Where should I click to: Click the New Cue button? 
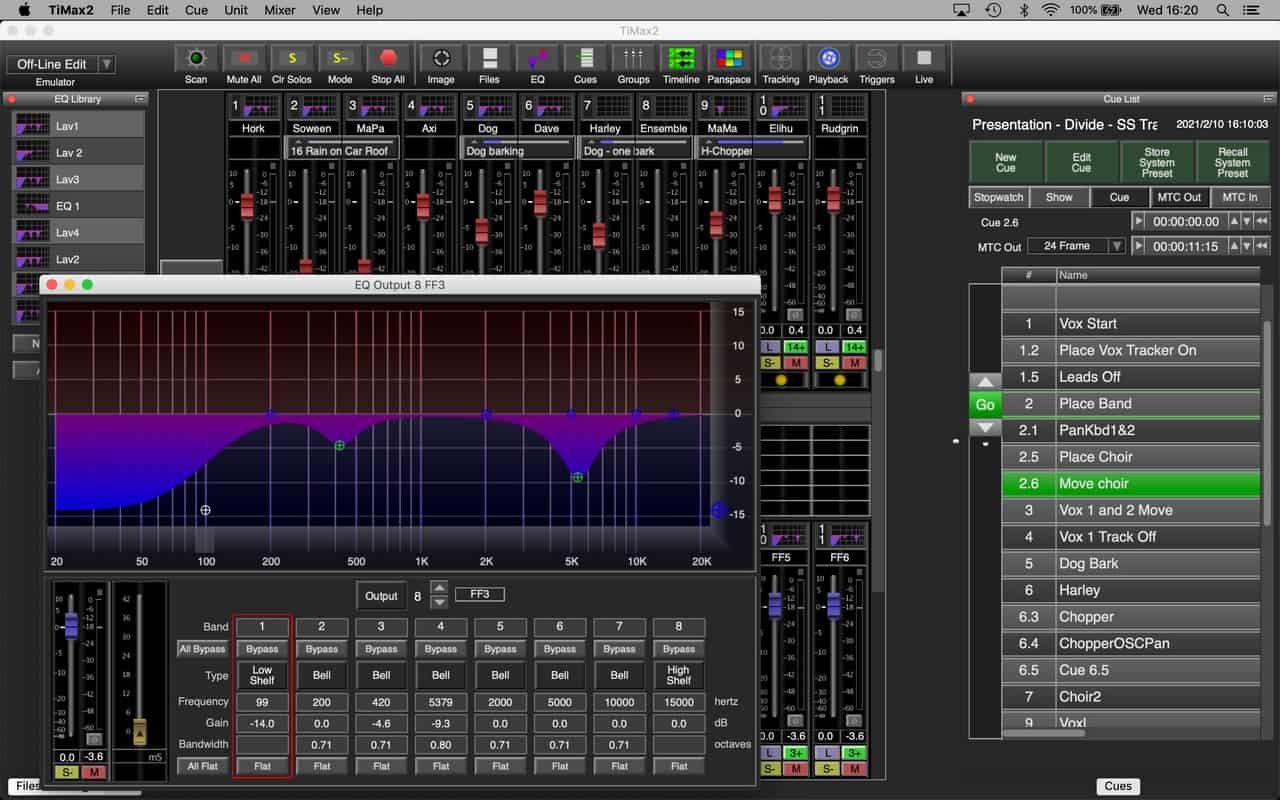tap(1005, 162)
